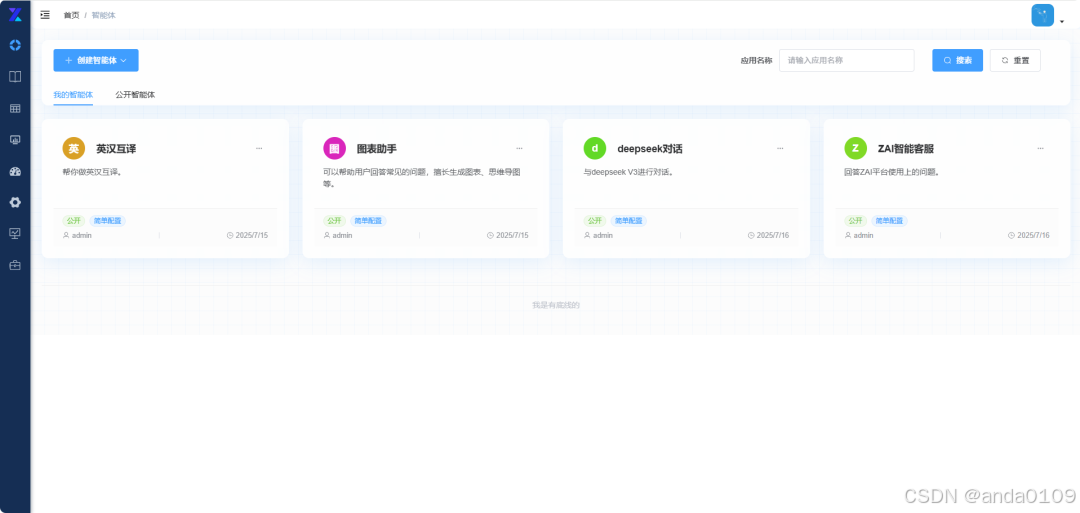This screenshot has height=513, width=1080.
Task: Open the more menu on 英汉互译 card
Action: [x=259, y=148]
